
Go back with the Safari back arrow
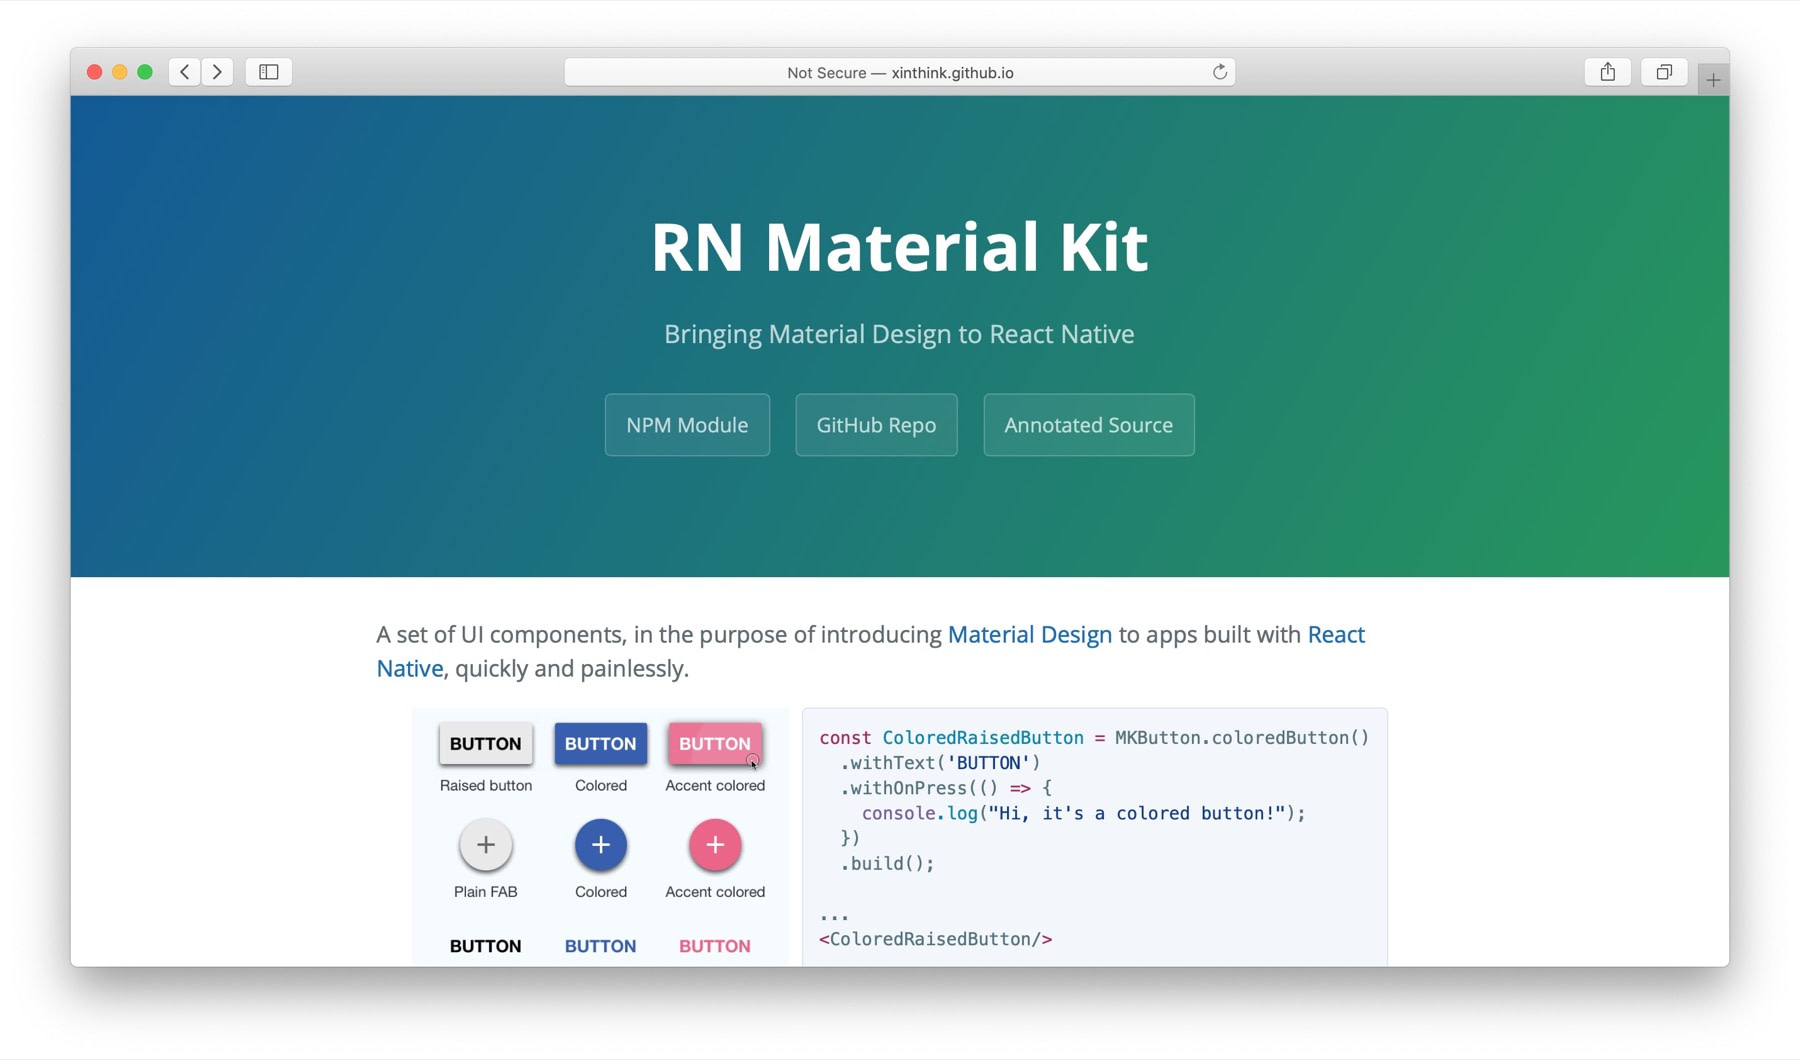tap(185, 72)
